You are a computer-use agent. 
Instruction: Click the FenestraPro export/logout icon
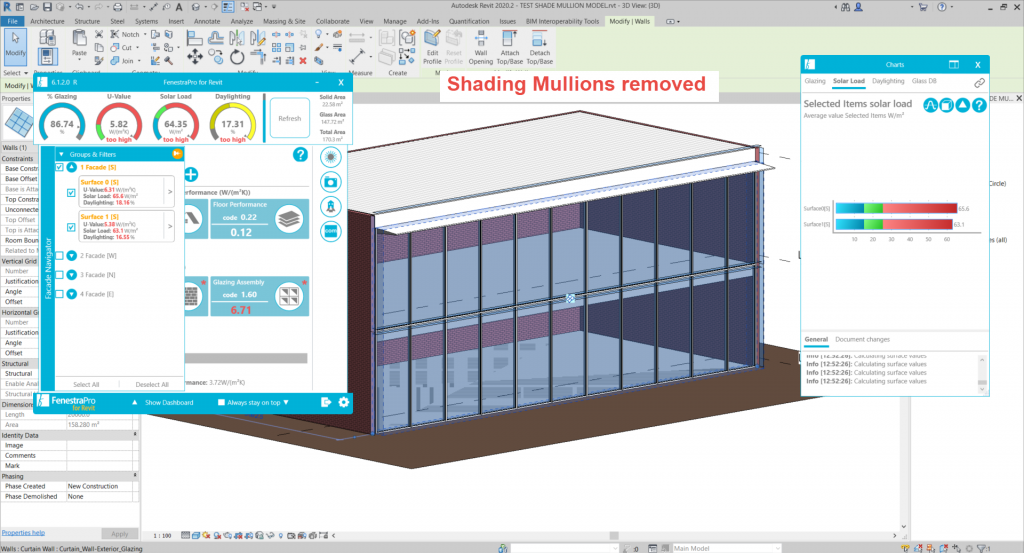[326, 402]
